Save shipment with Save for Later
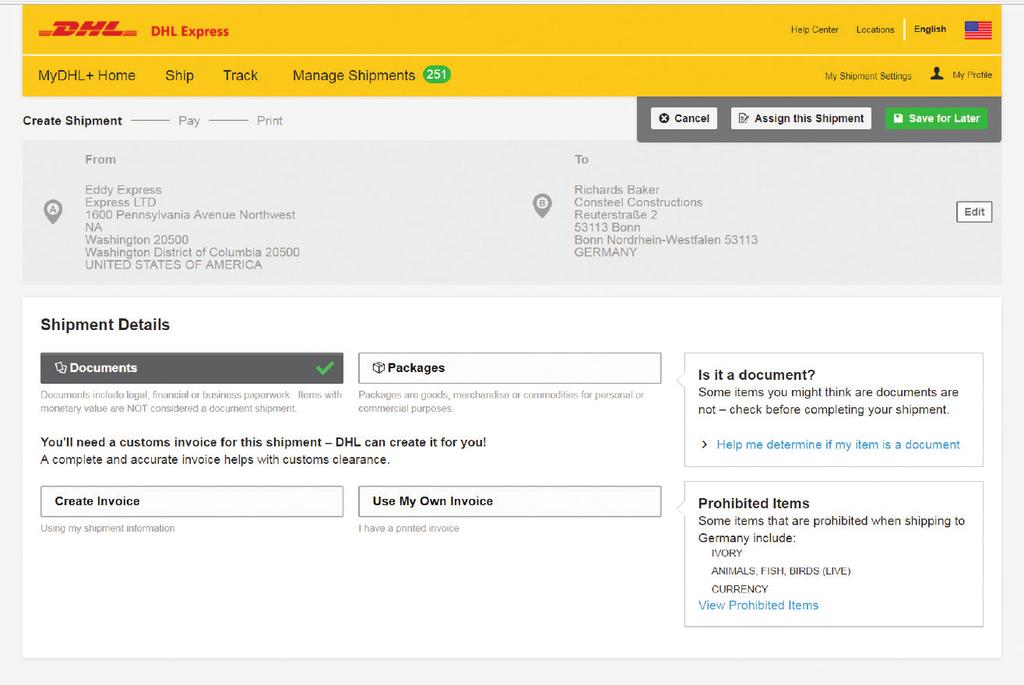Image resolution: width=1024 pixels, height=685 pixels. 936,118
